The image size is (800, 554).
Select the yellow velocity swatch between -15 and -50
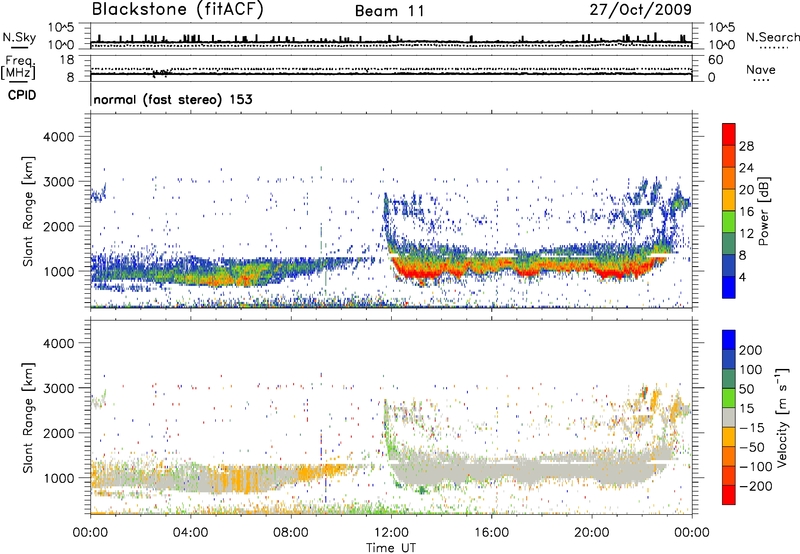(729, 437)
